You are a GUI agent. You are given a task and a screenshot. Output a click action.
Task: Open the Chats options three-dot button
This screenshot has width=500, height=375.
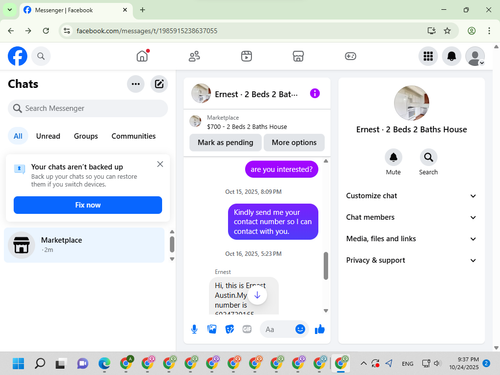click(136, 84)
